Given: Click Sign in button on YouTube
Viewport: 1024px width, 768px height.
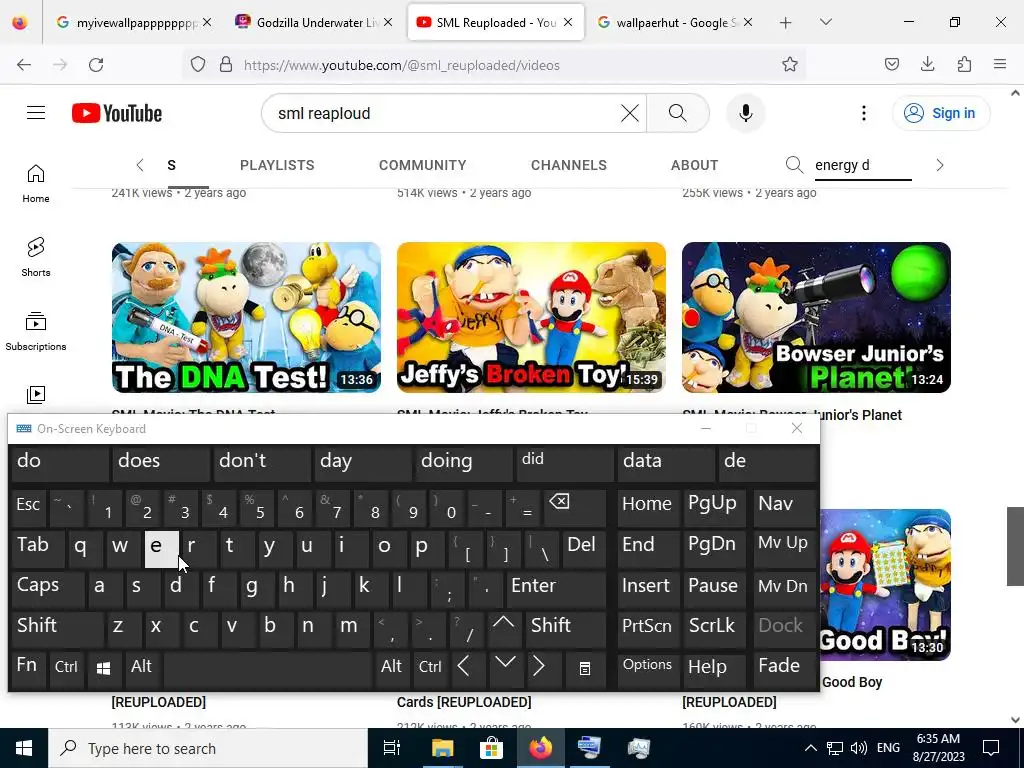Looking at the screenshot, I should pos(941,113).
